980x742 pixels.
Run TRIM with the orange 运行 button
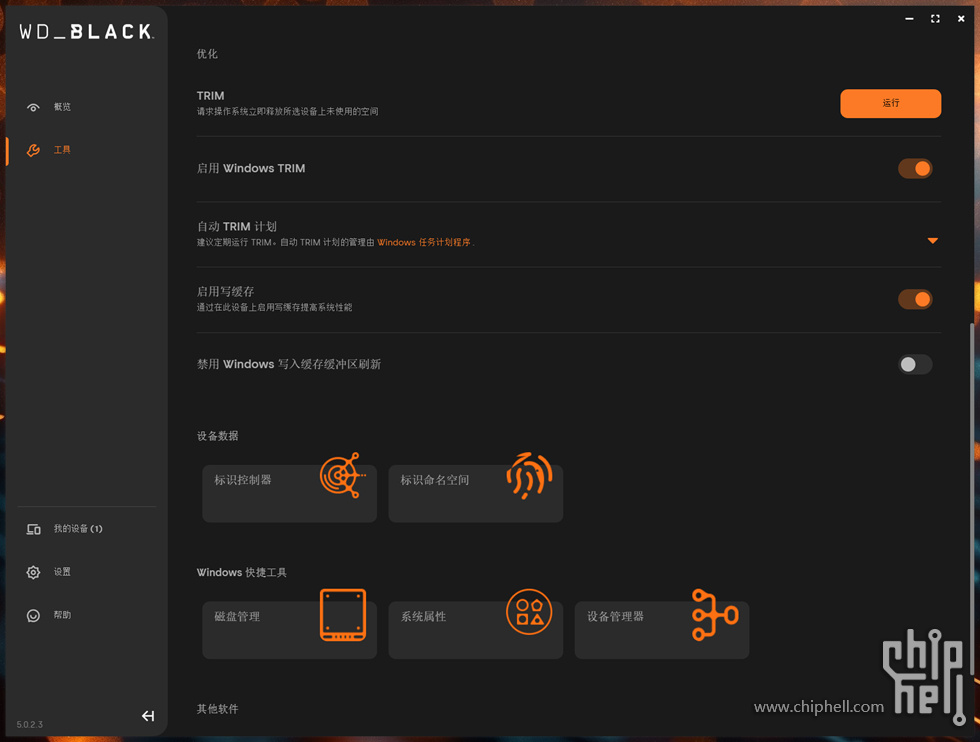(891, 103)
